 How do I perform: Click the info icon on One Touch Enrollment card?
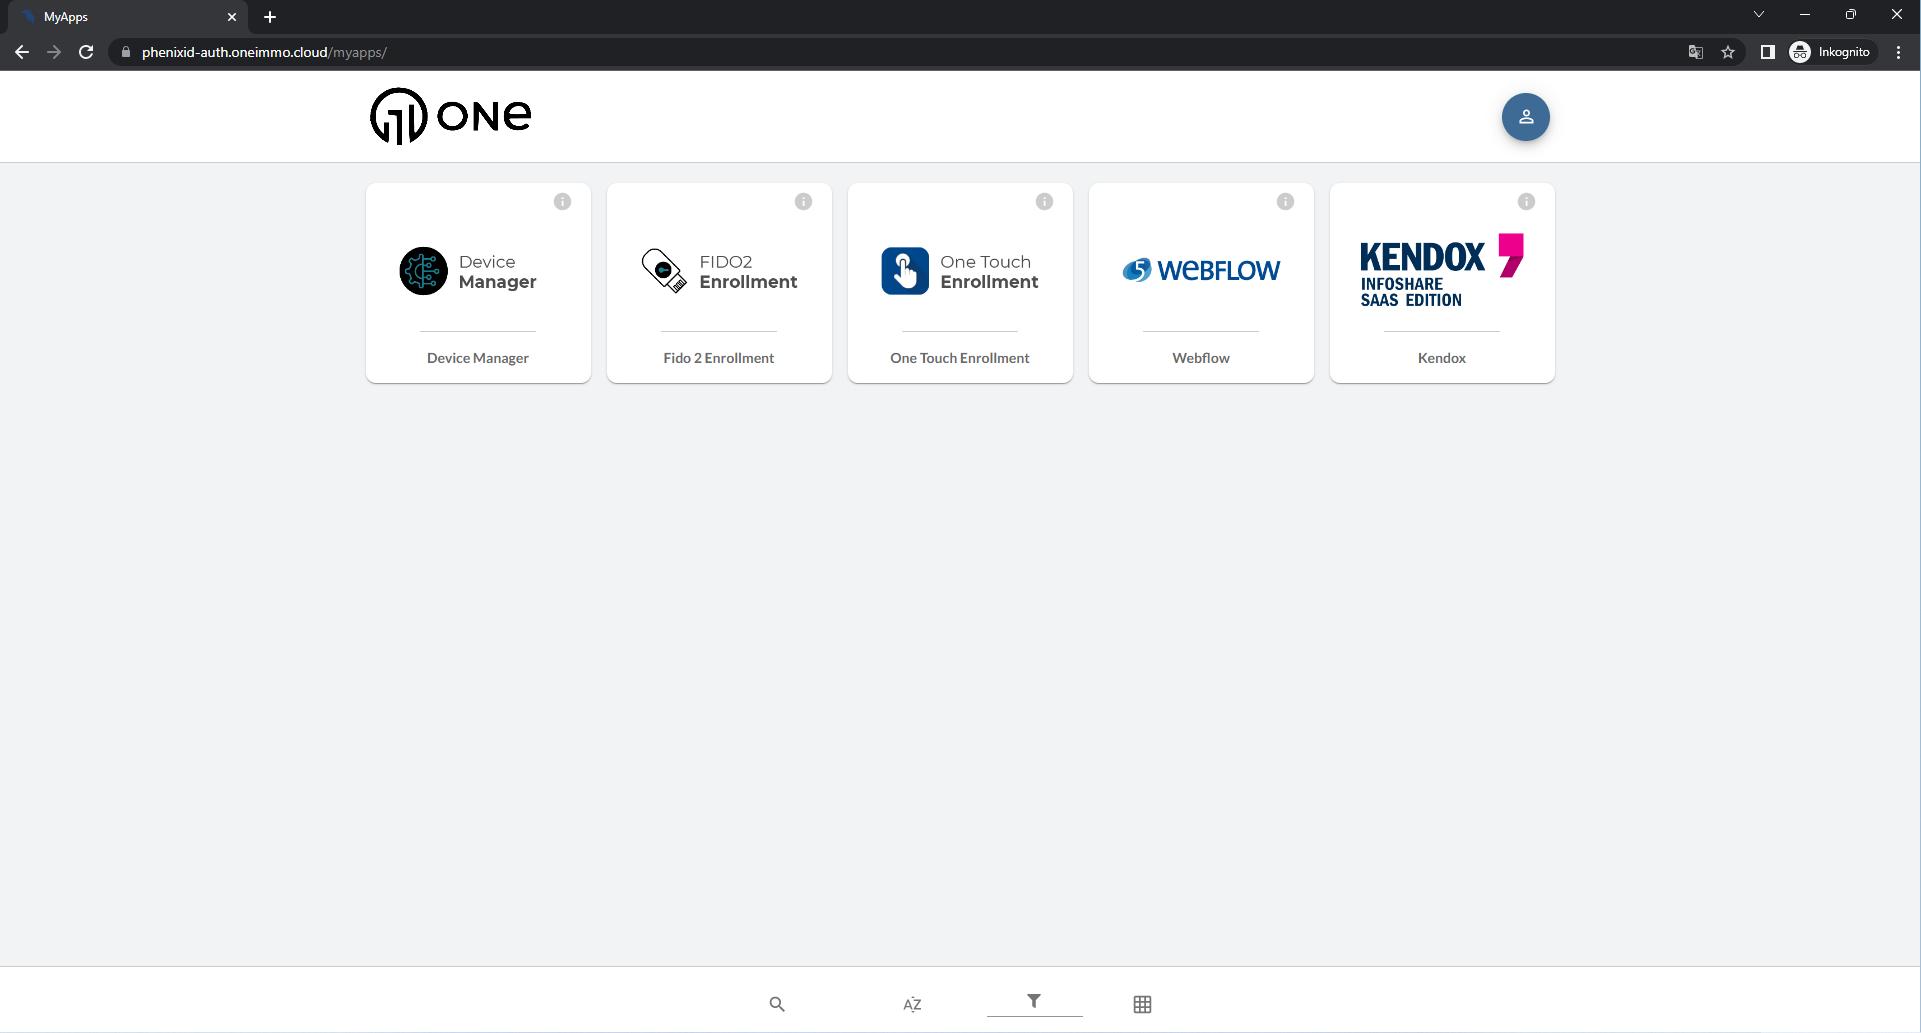pos(1045,202)
